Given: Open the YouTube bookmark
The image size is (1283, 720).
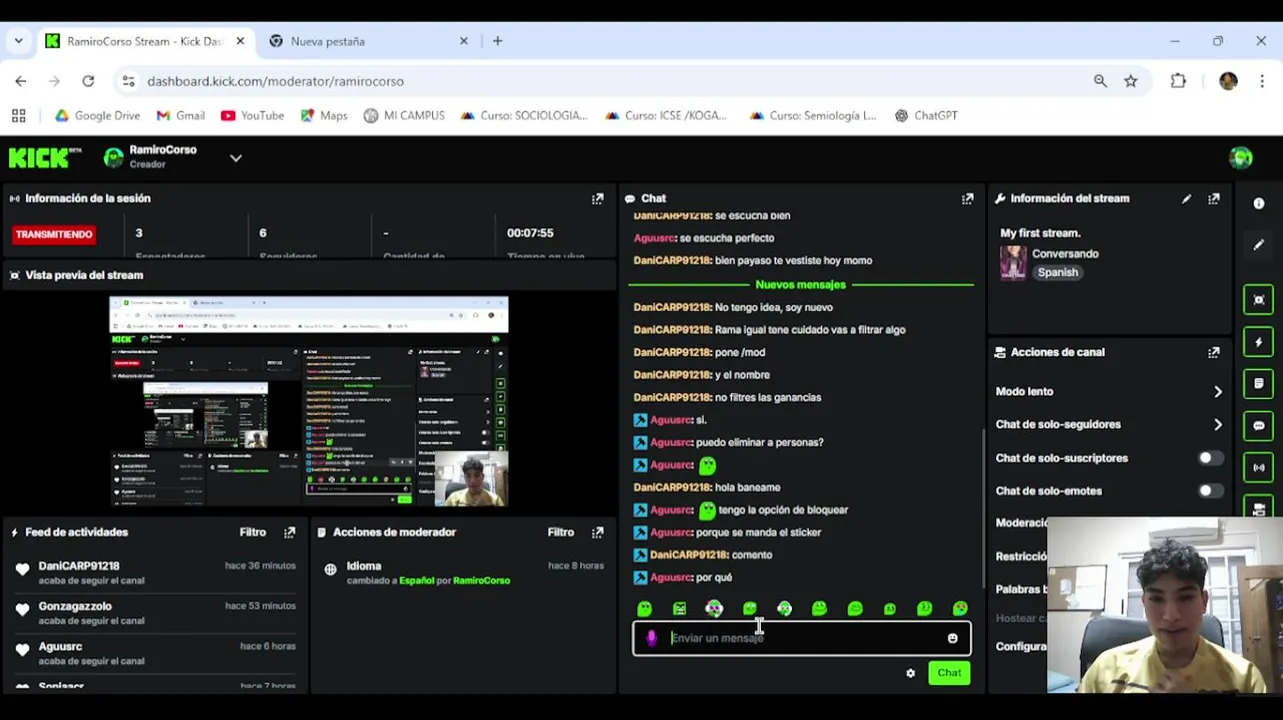Looking at the screenshot, I should [252, 116].
